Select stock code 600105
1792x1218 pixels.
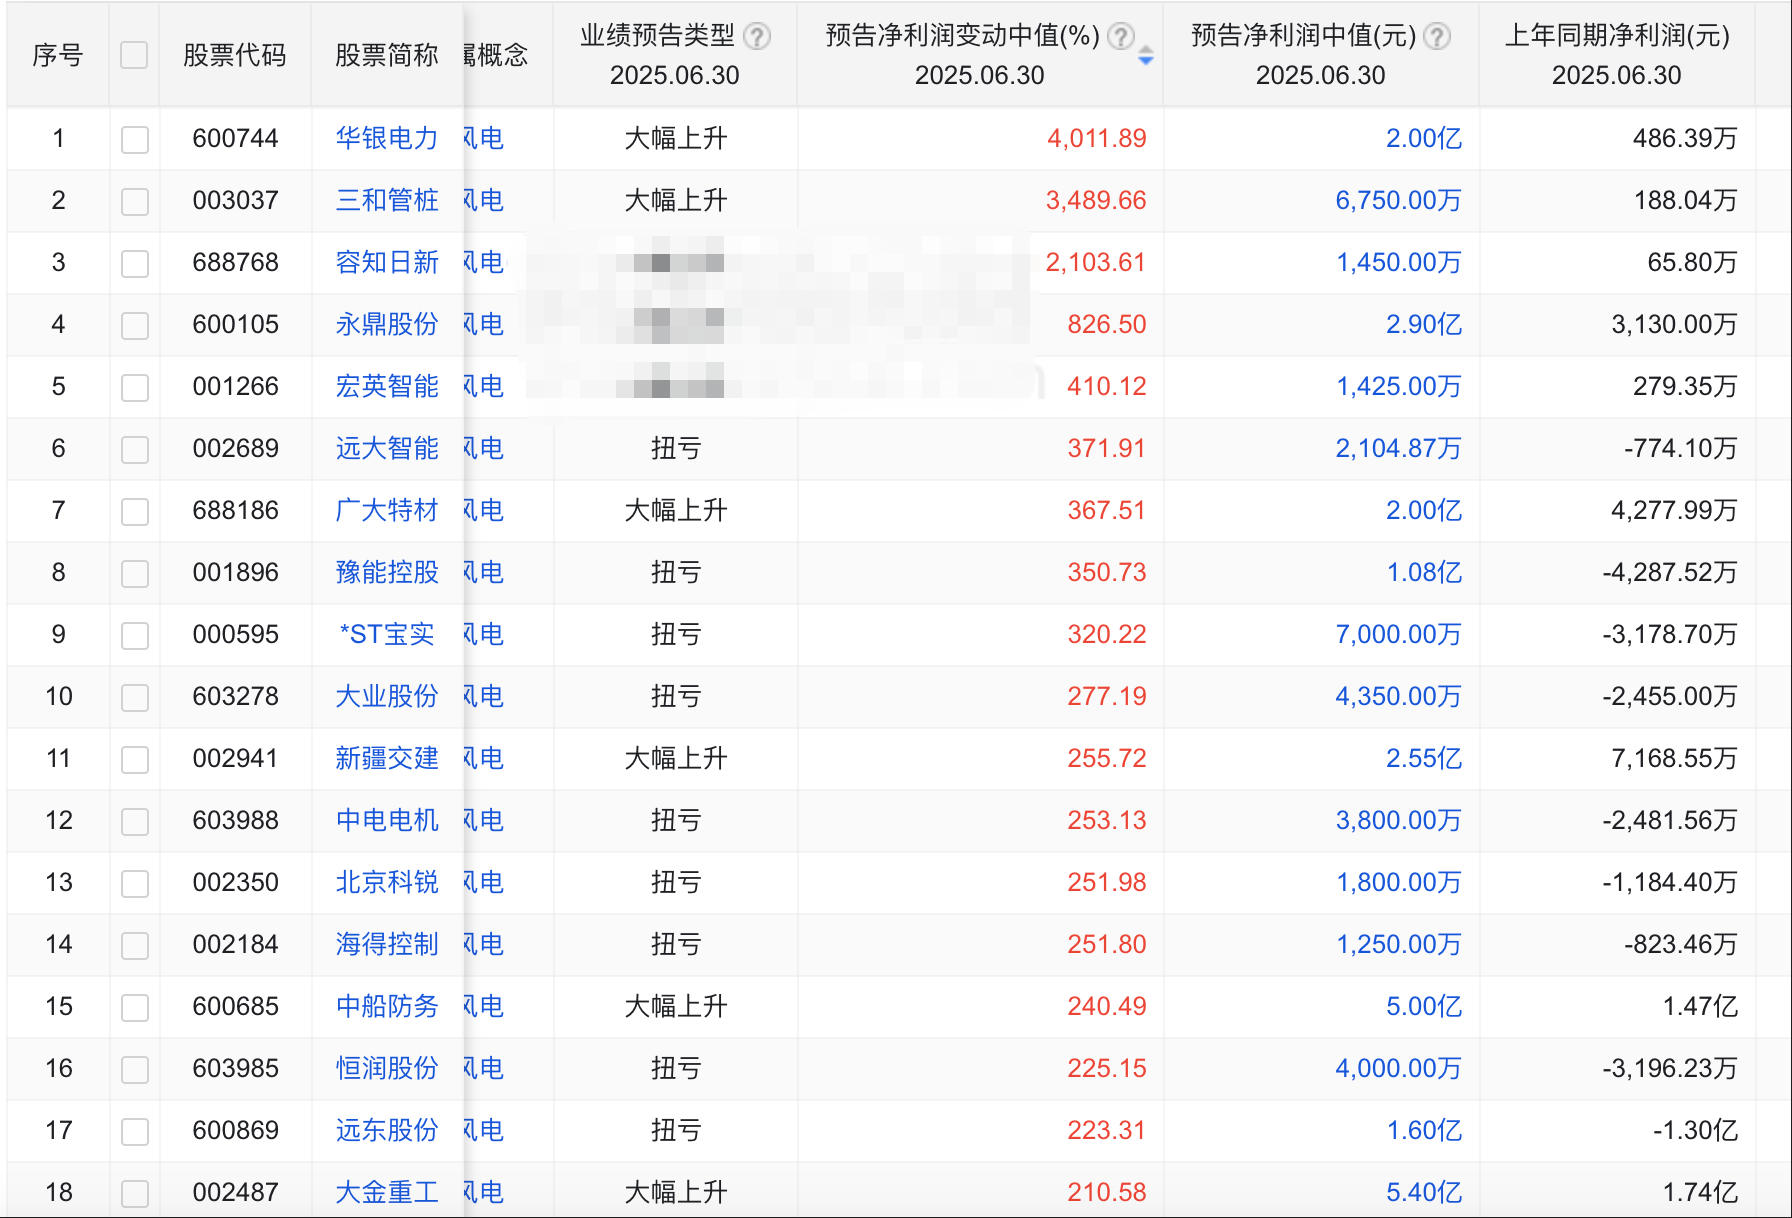pos(235,324)
